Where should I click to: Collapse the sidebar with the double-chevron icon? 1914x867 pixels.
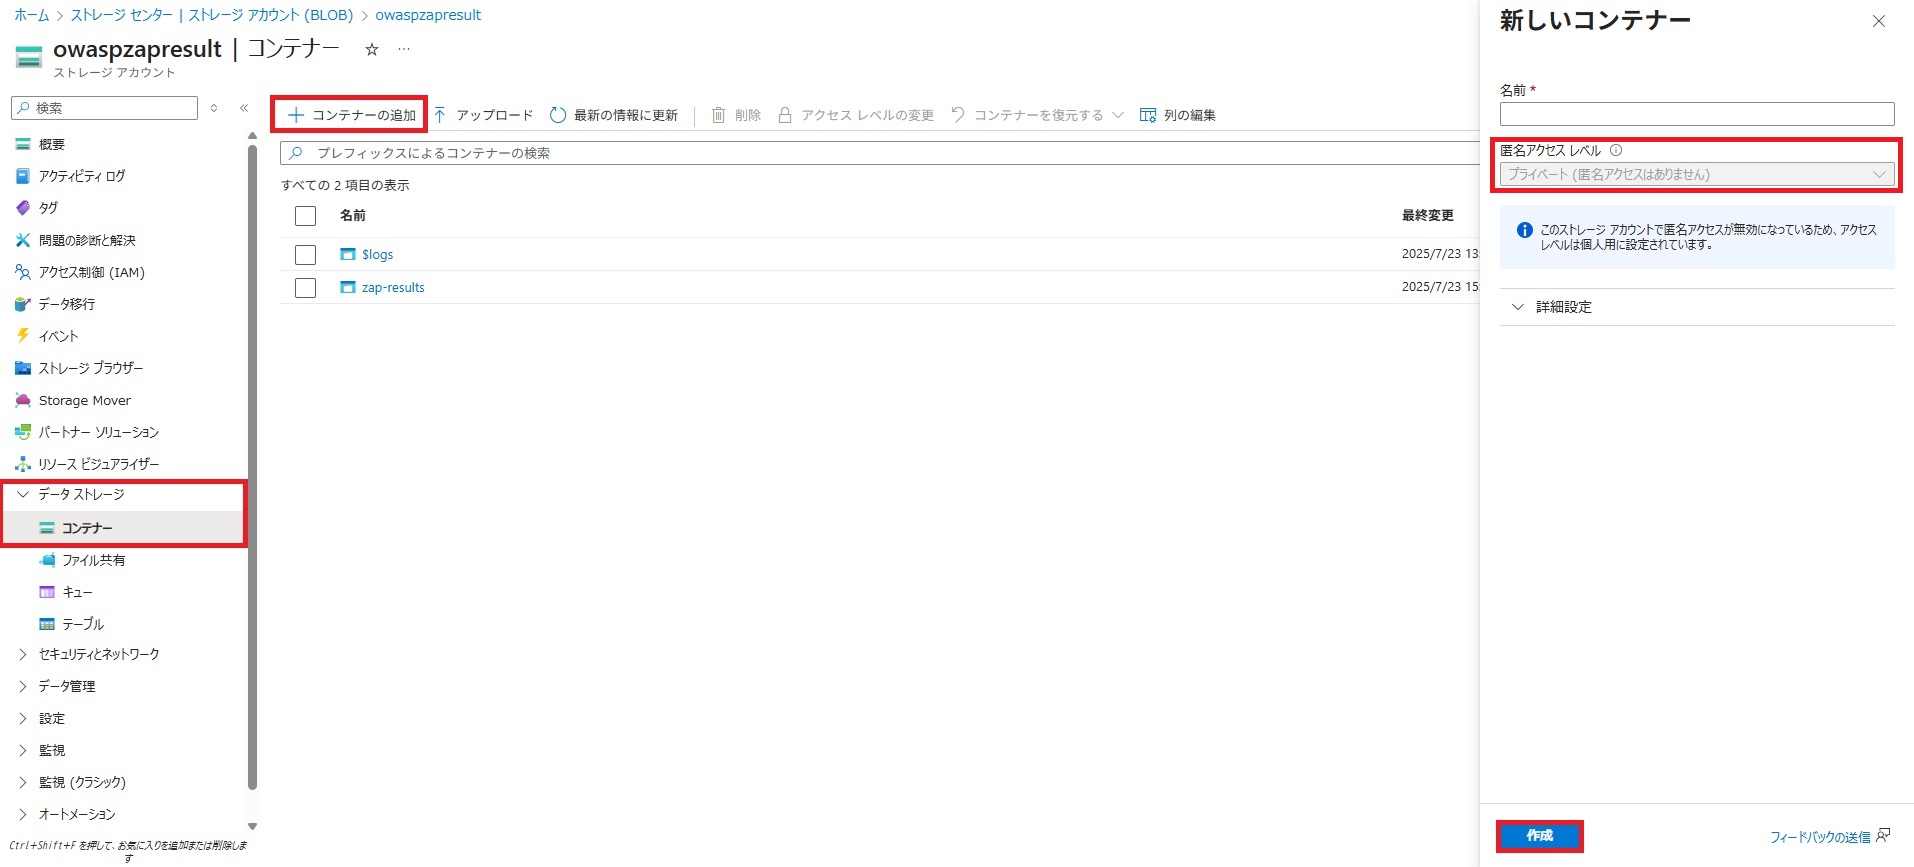(x=244, y=108)
